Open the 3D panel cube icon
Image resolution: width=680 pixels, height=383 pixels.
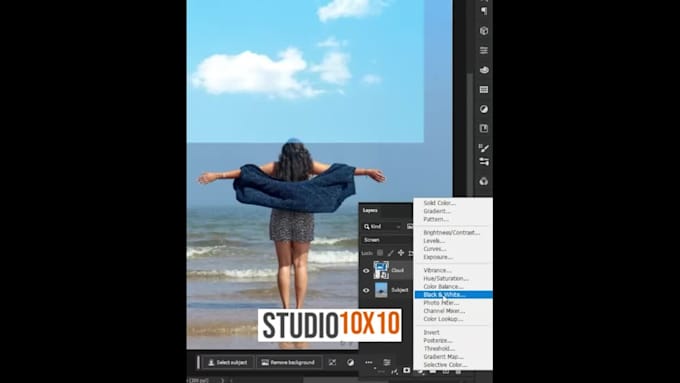(484, 31)
